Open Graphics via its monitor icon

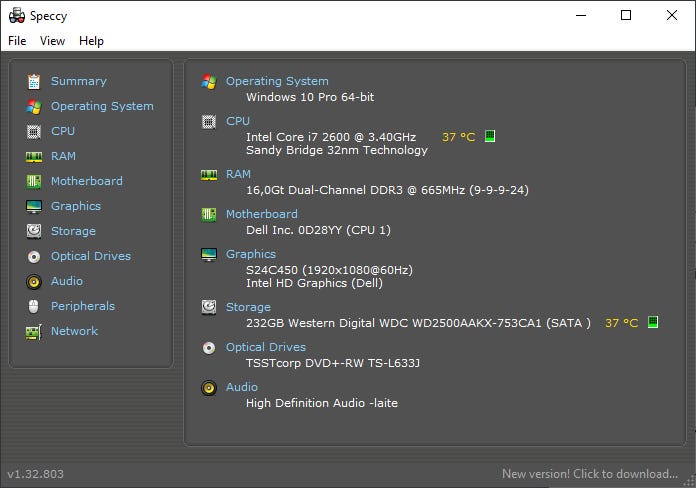point(34,206)
